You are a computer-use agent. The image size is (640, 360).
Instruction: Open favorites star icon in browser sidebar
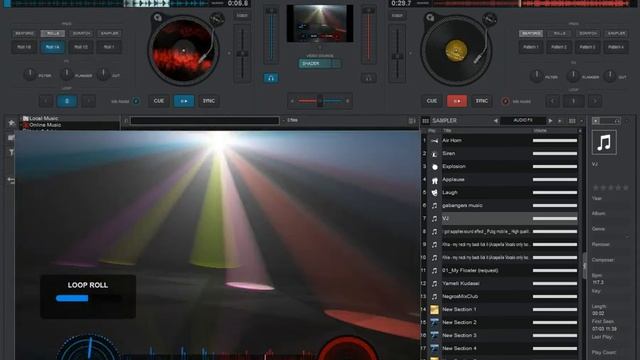pyautogui.click(x=11, y=123)
